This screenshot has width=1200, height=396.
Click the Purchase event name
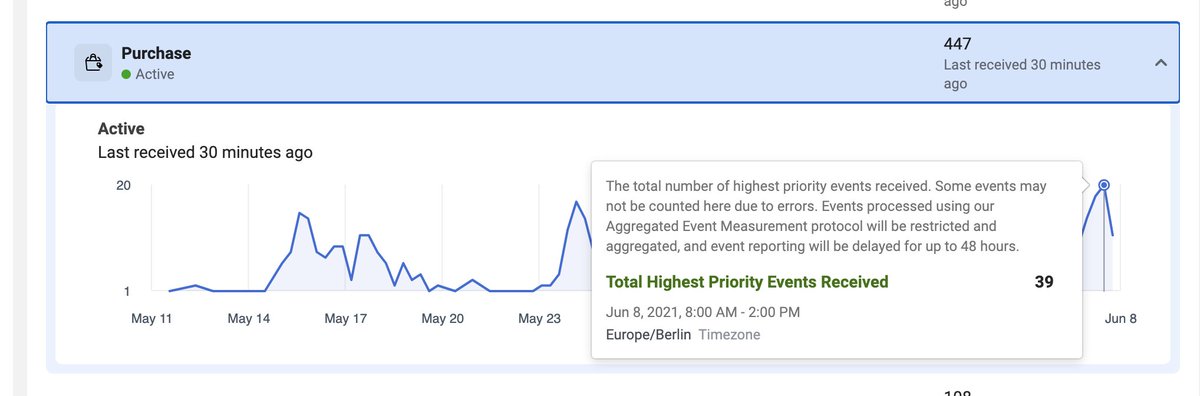click(x=156, y=53)
